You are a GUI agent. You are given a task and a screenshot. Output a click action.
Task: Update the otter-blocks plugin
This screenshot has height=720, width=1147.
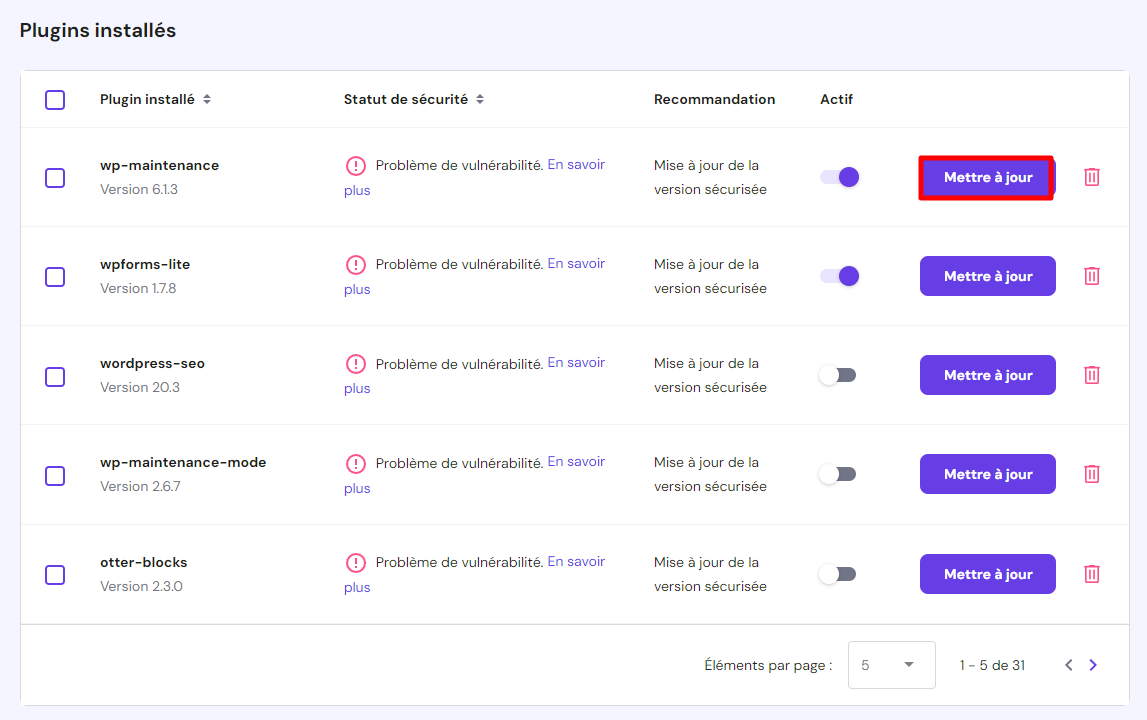click(987, 573)
